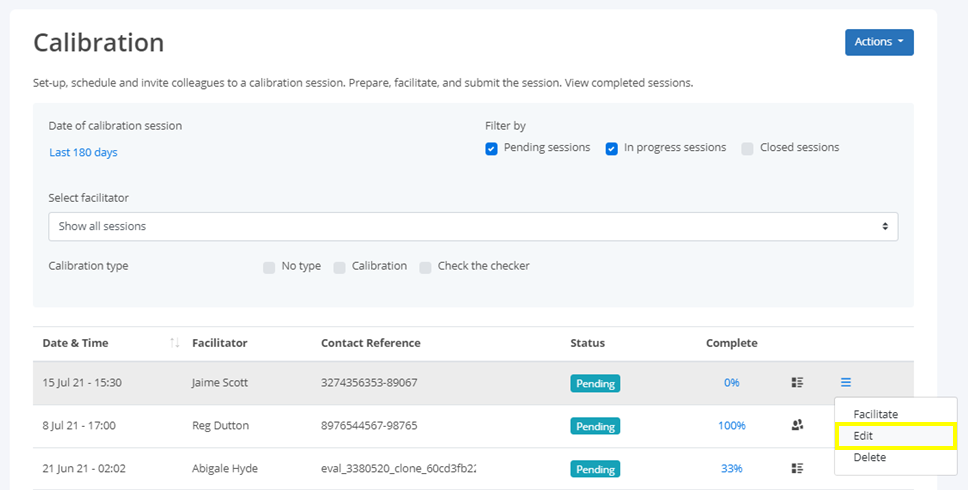The image size is (968, 490).
Task: Tick the No type checkbox
Action: coord(269,267)
